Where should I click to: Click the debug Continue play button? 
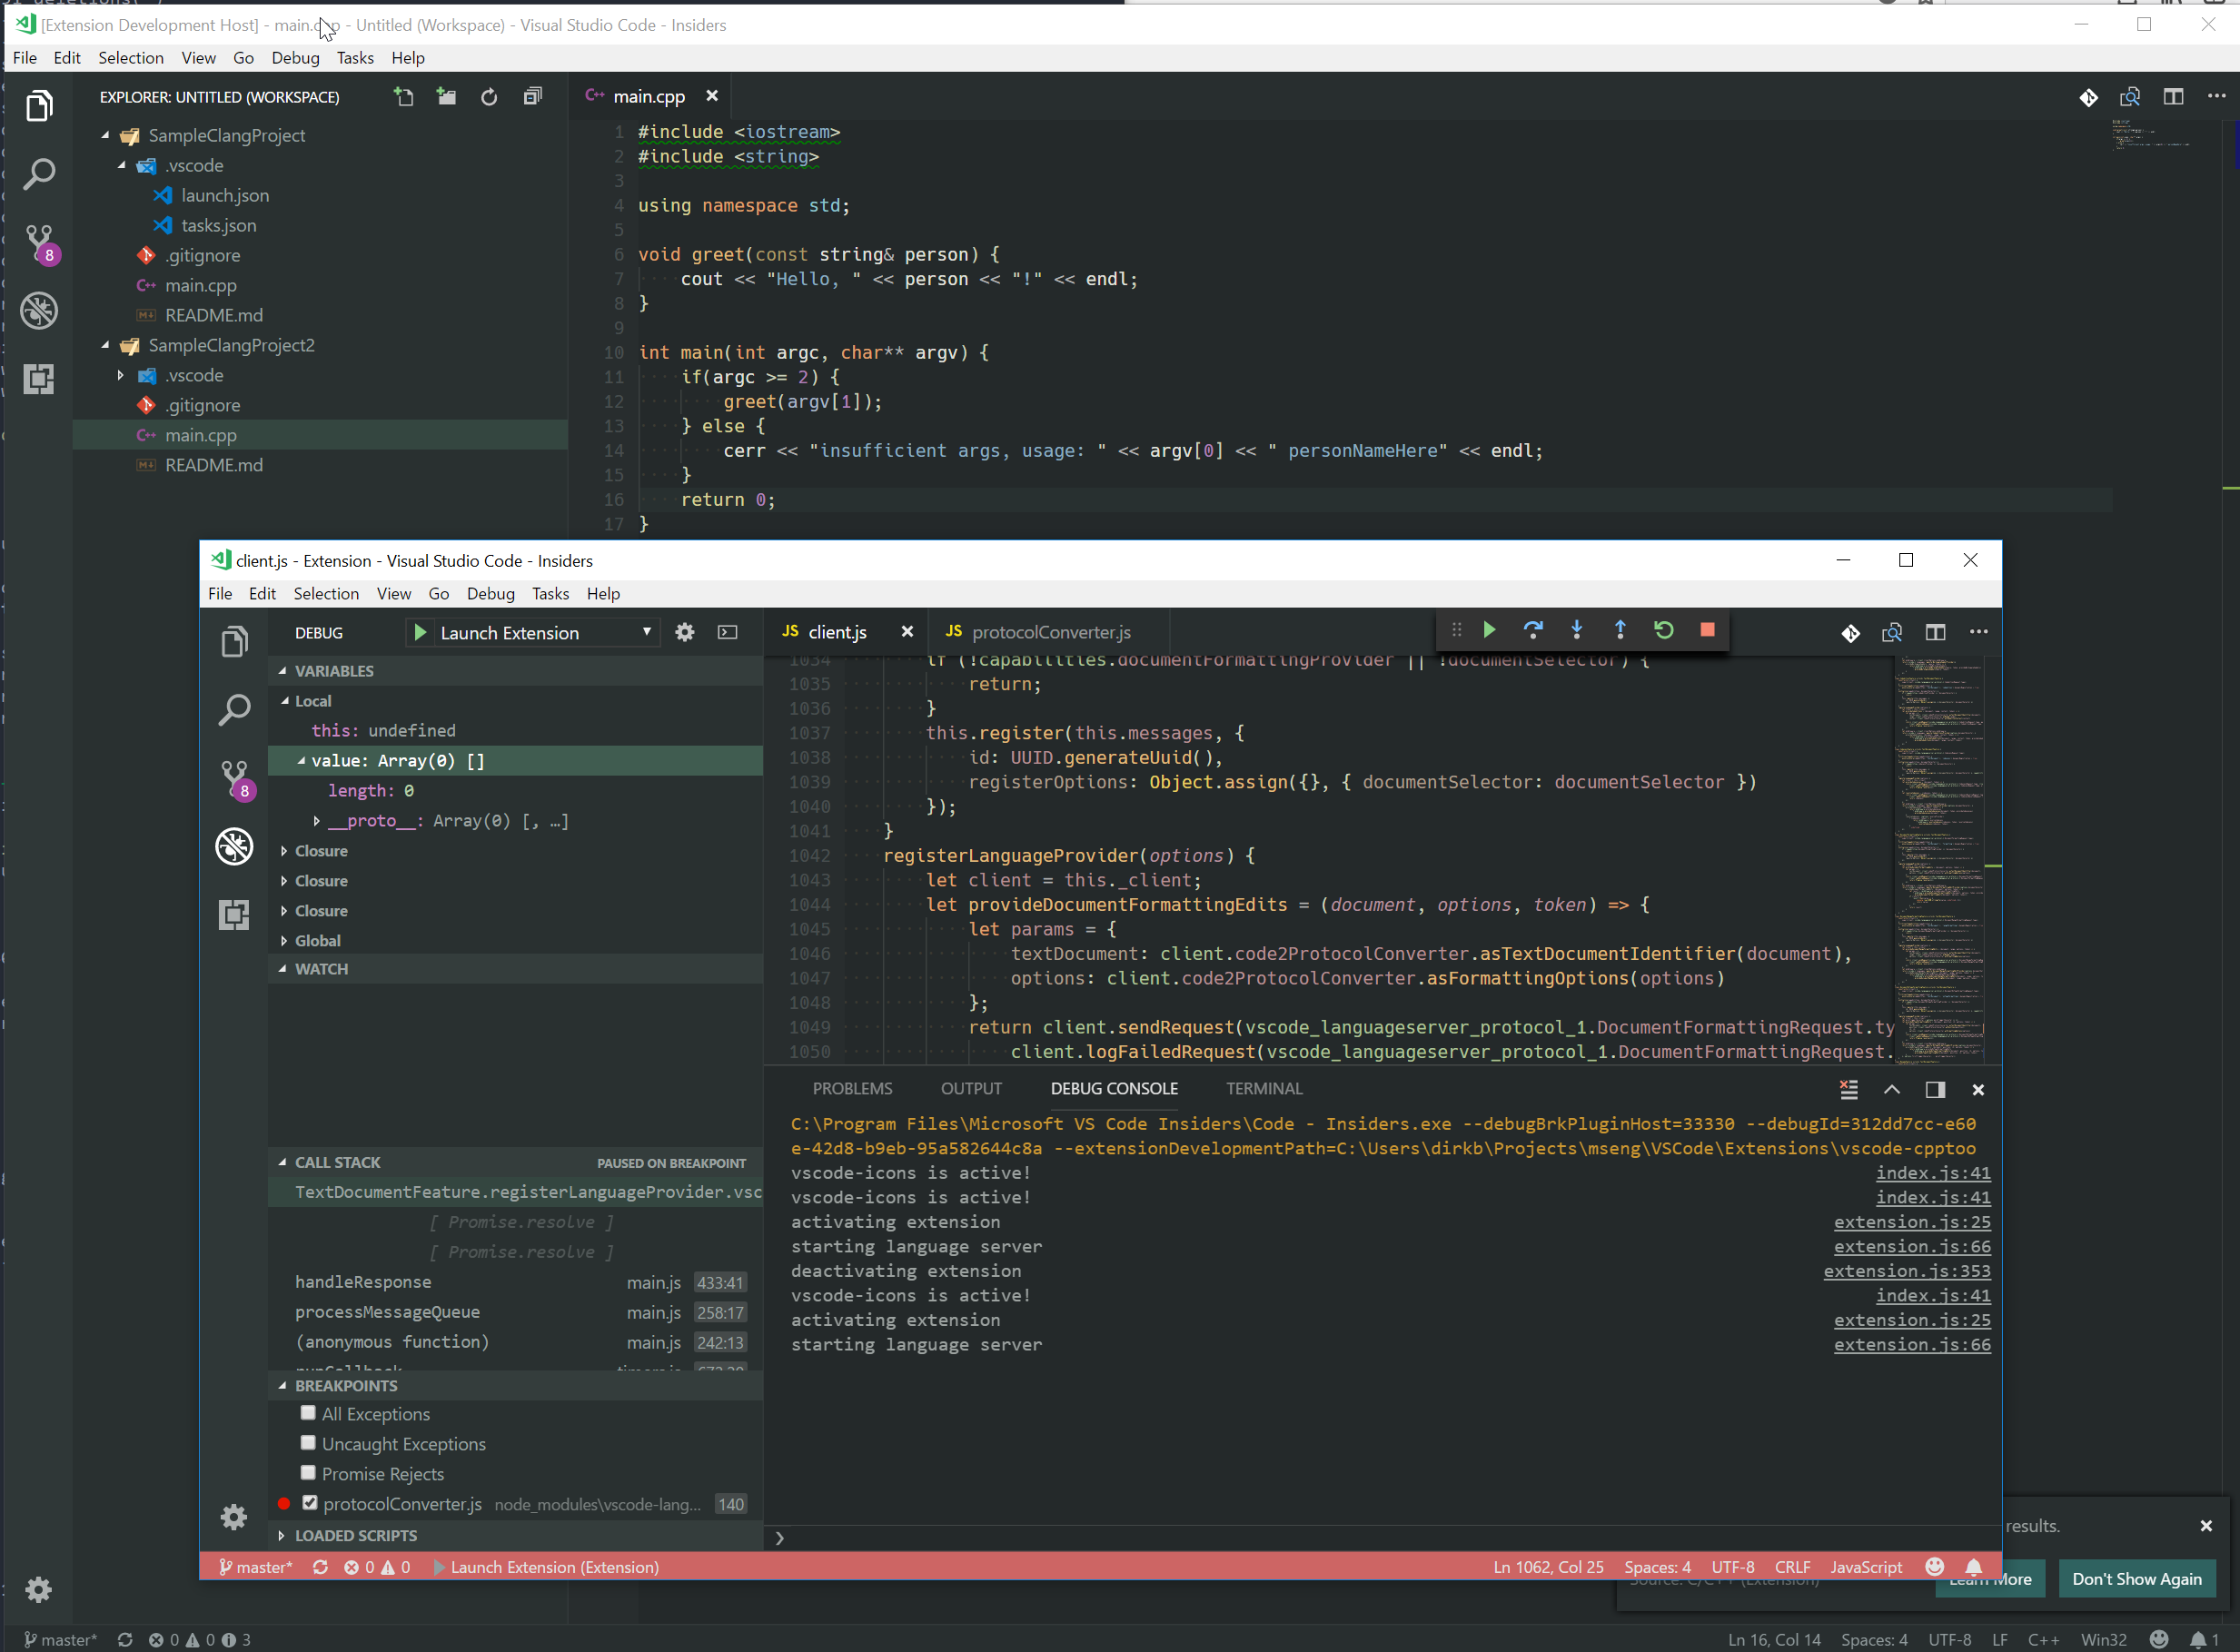1489,630
